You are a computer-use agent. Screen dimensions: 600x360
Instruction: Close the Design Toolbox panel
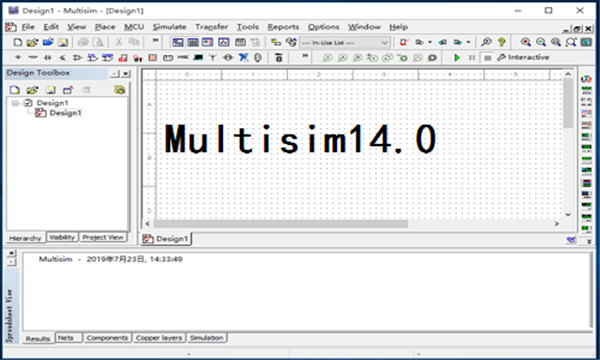pos(126,73)
